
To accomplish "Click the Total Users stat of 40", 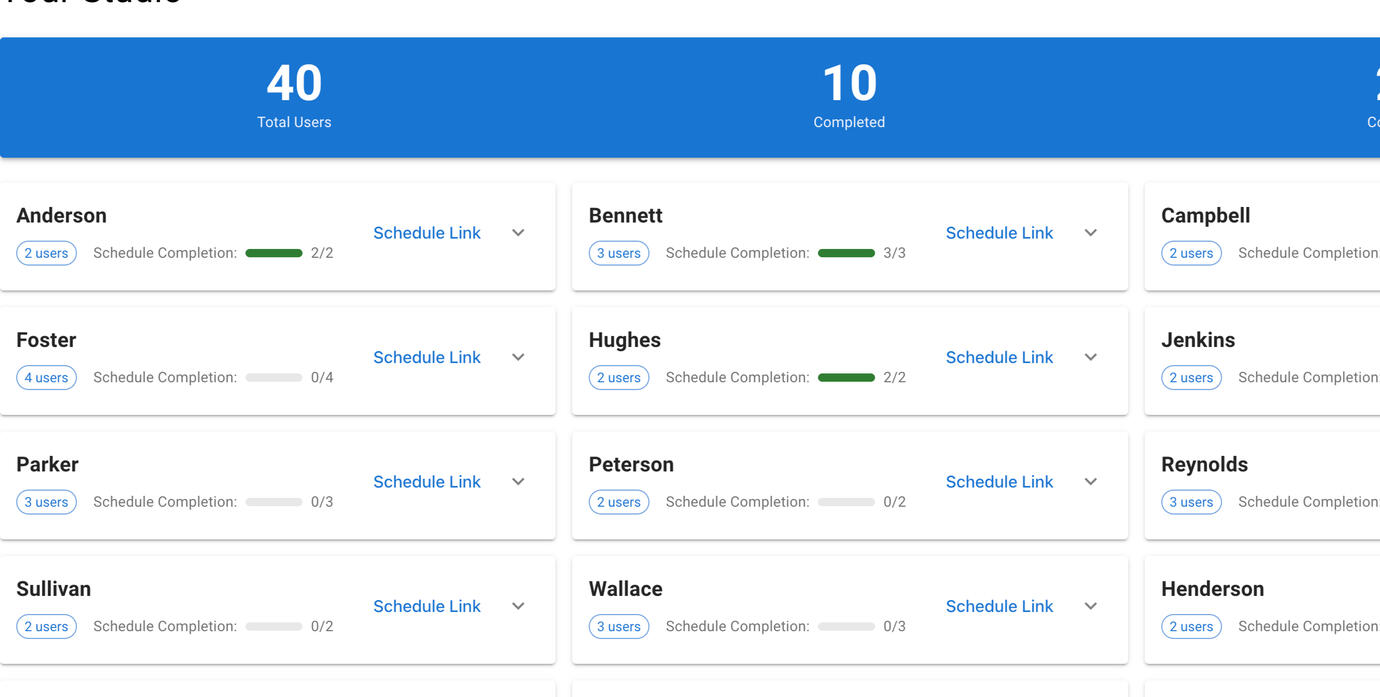I will (294, 97).
